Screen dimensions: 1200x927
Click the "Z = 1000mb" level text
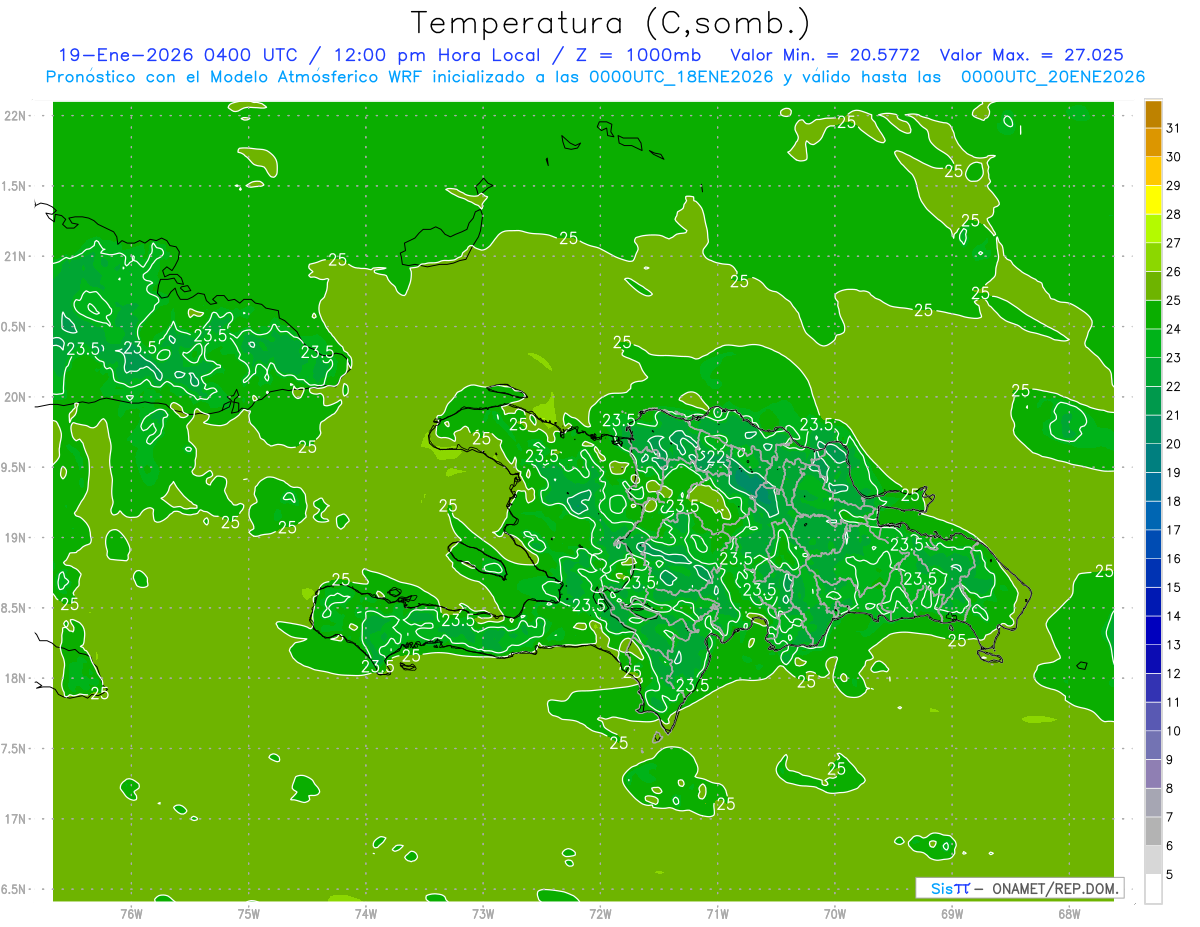(x=640, y=55)
